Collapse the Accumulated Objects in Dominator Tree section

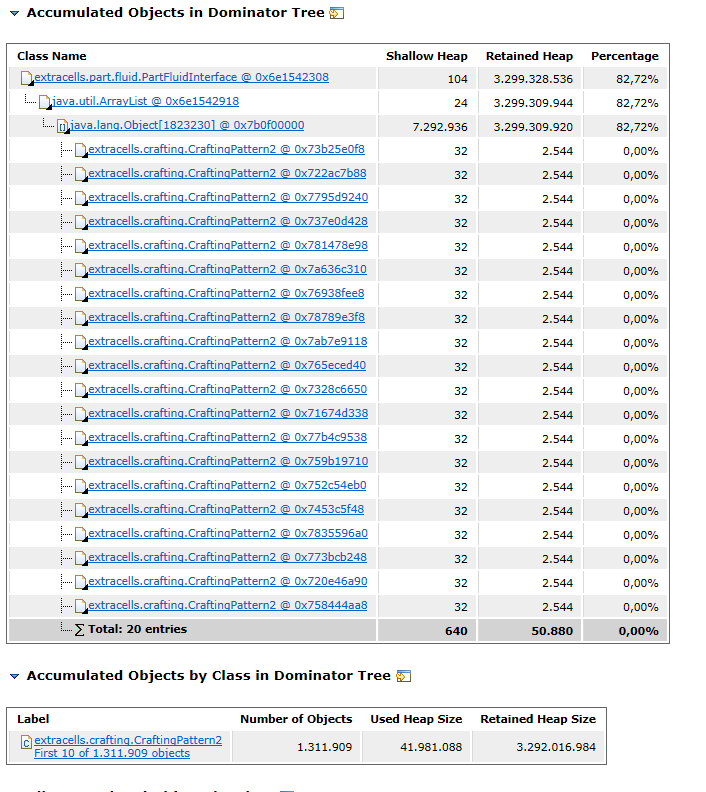(x=15, y=14)
